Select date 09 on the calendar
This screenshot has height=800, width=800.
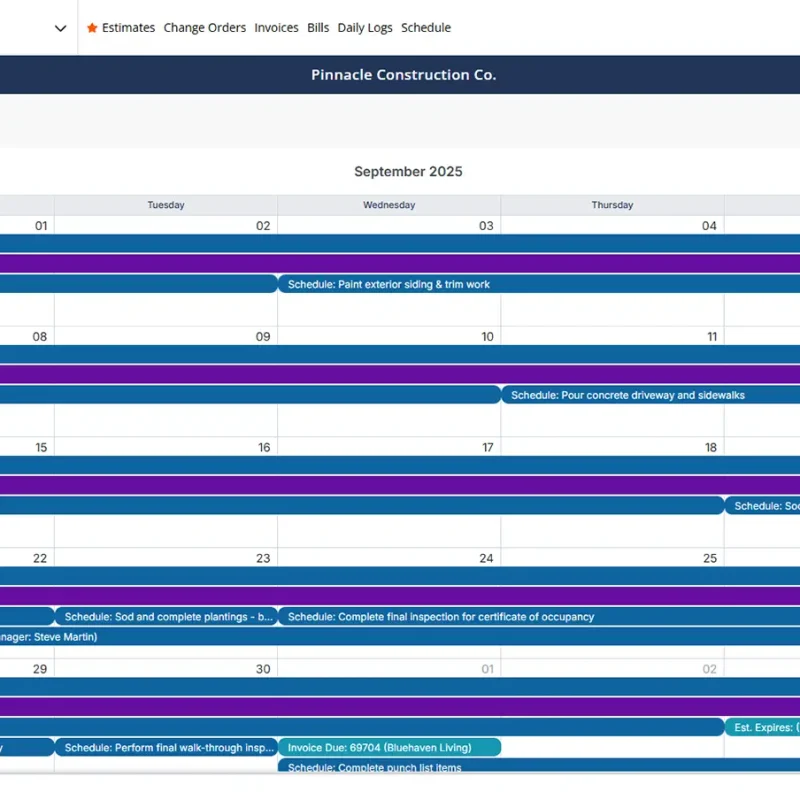point(263,336)
